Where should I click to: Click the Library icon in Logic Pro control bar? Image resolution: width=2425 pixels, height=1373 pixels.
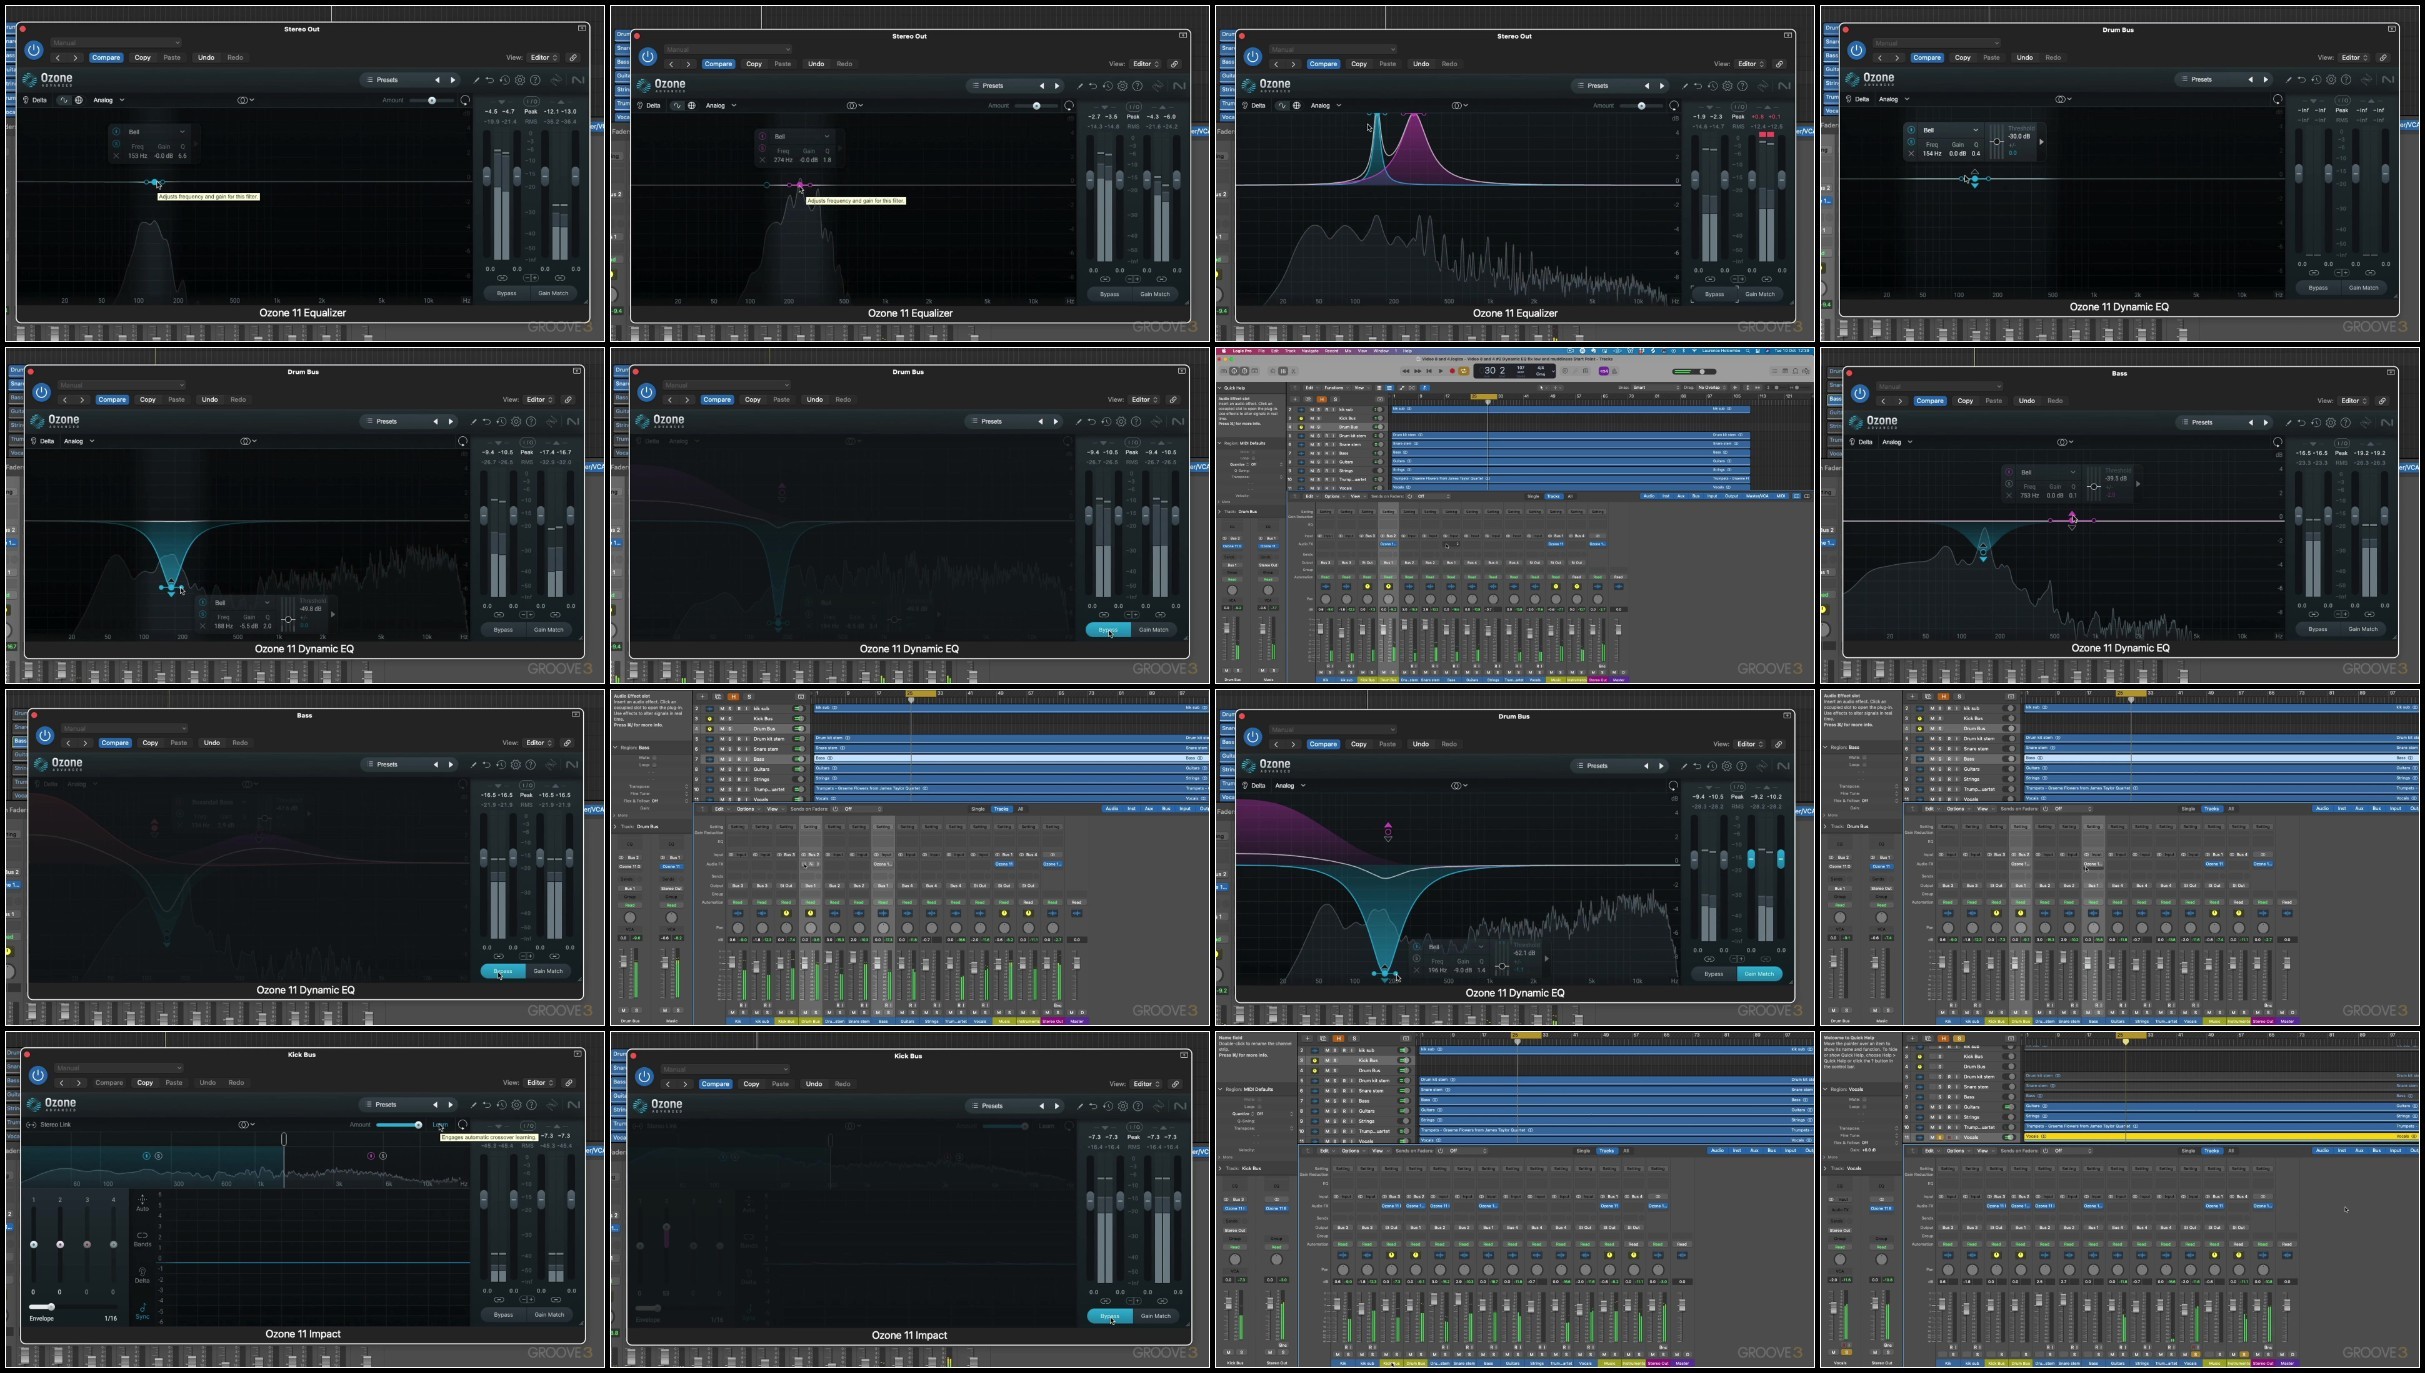coord(1223,371)
